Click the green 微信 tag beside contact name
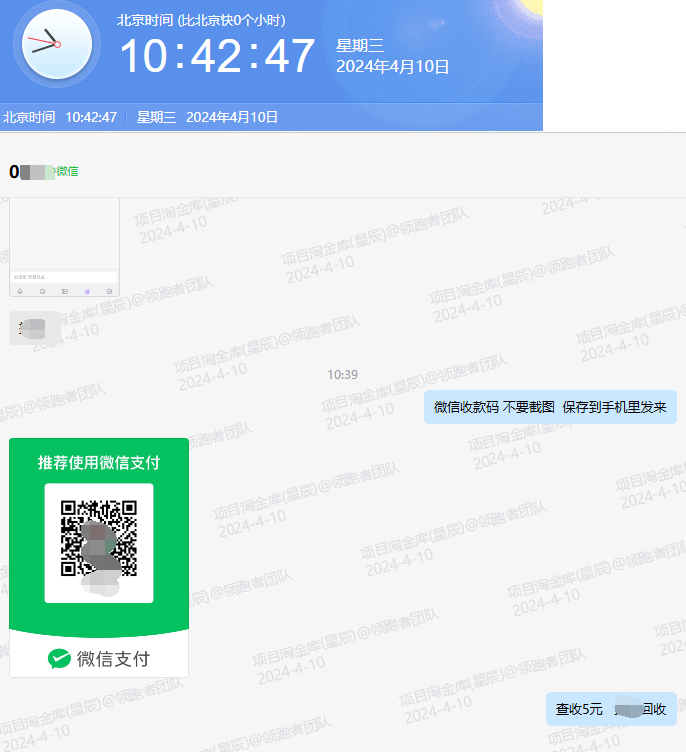The image size is (686, 752). (67, 171)
